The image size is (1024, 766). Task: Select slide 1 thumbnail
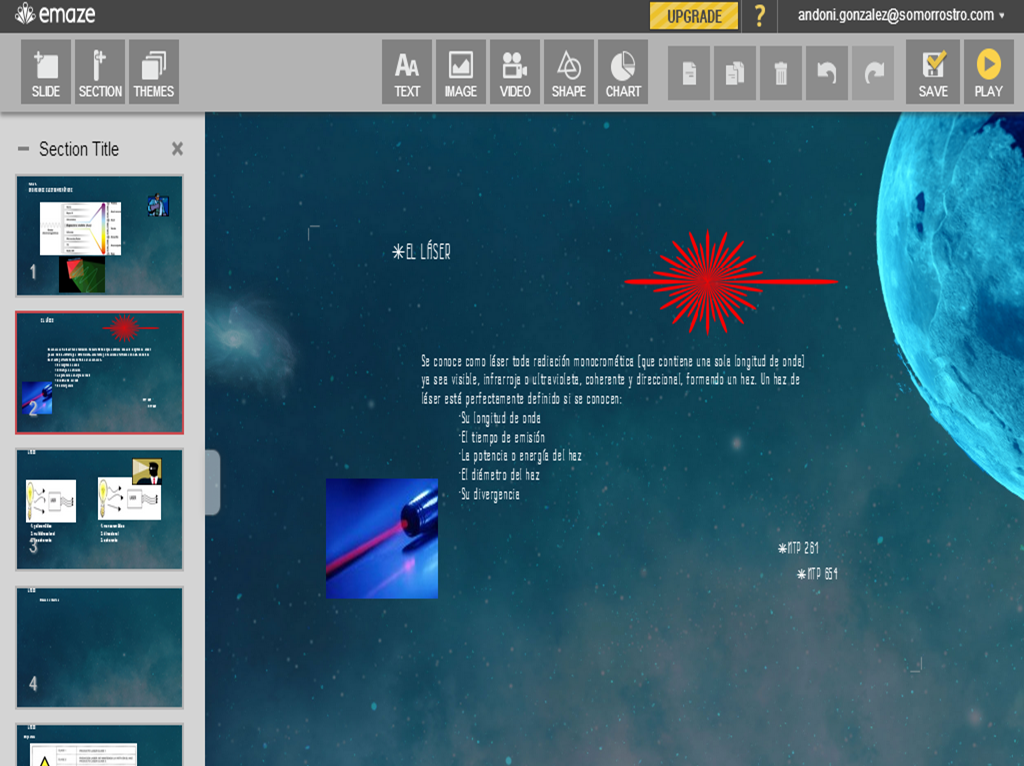click(99, 236)
